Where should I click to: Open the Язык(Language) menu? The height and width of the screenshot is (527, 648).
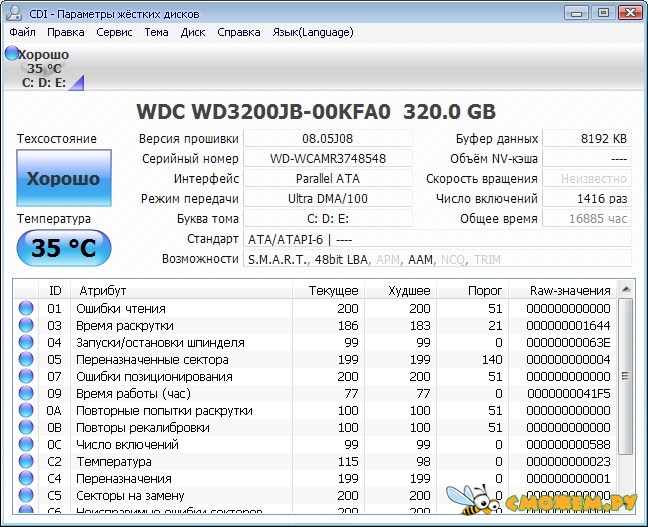[313, 32]
